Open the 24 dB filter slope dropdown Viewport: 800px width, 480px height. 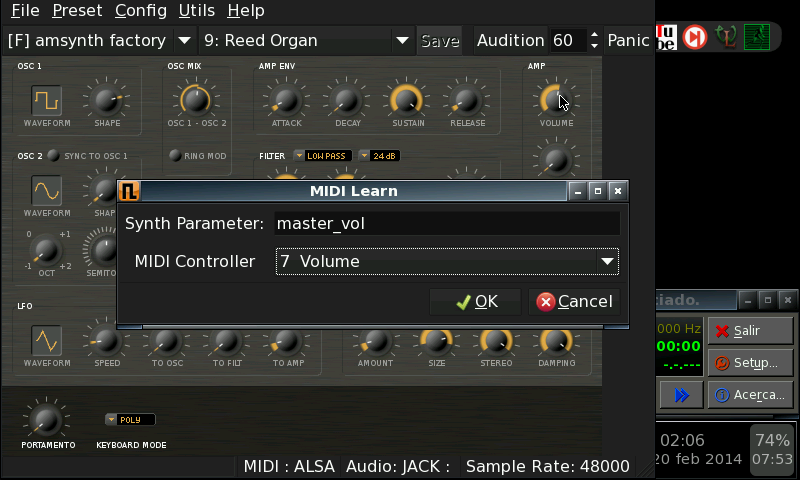pos(379,156)
